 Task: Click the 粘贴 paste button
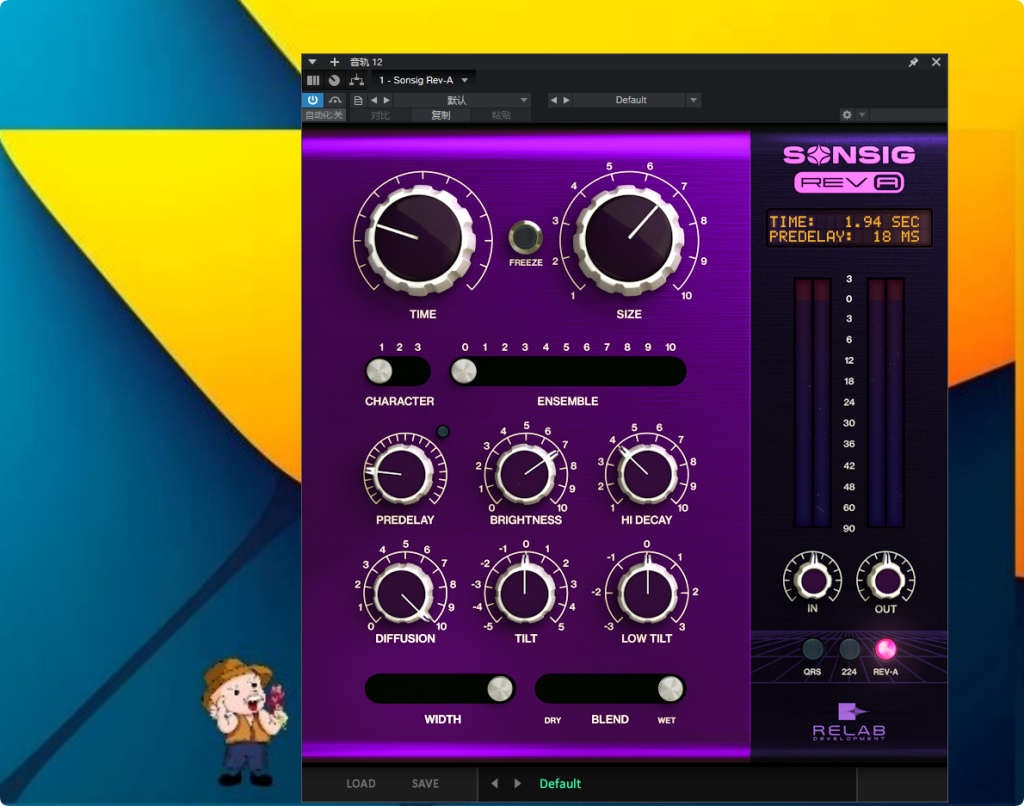(x=501, y=115)
